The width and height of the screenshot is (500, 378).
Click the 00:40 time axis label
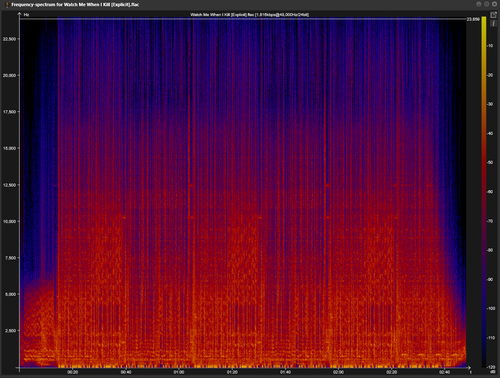pos(126,372)
